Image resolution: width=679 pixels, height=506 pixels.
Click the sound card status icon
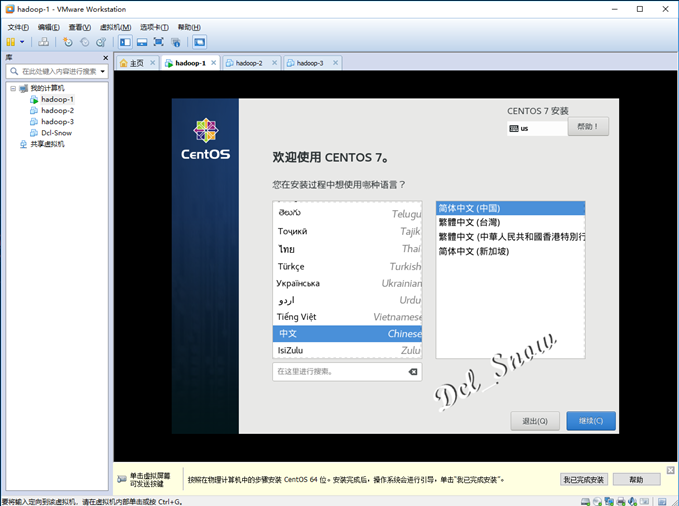pos(633,502)
